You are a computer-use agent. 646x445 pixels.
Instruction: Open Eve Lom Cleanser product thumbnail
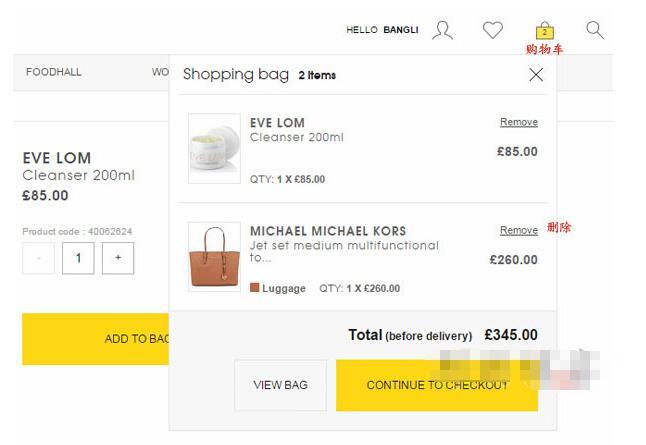214,148
